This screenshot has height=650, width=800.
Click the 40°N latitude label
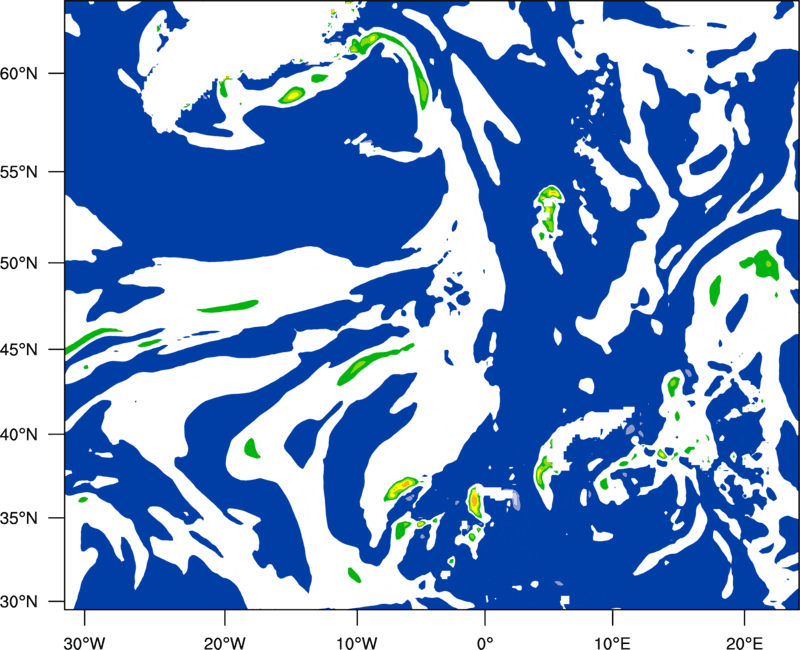click(x=19, y=435)
